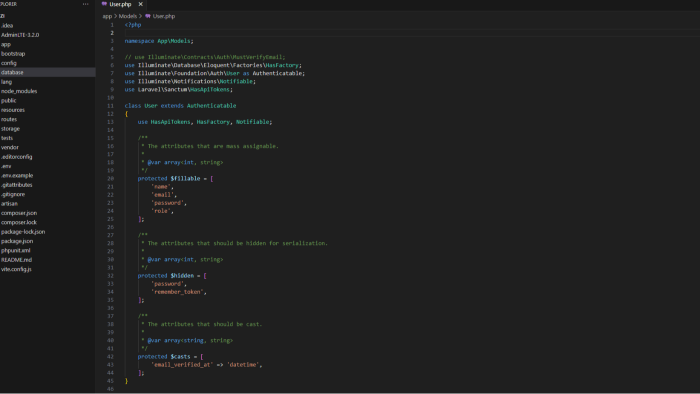This screenshot has height=394, width=700.
Task: Click the HasFactory import line
Action: 213,65
